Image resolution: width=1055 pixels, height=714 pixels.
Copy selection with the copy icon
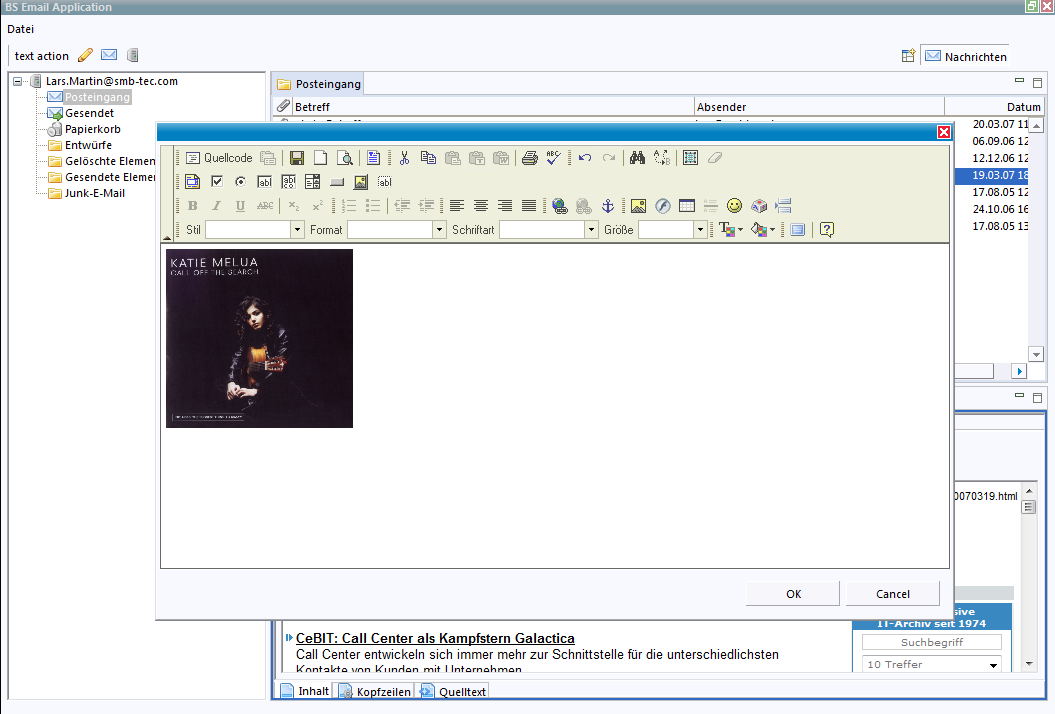(428, 158)
